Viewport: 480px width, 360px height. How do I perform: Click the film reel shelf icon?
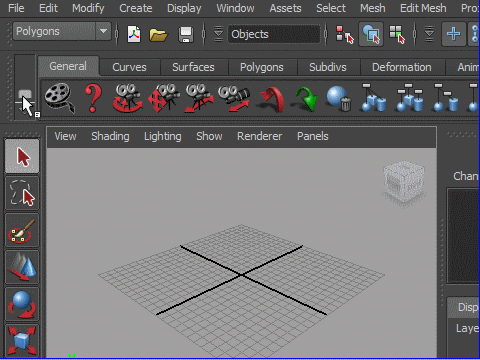59,98
